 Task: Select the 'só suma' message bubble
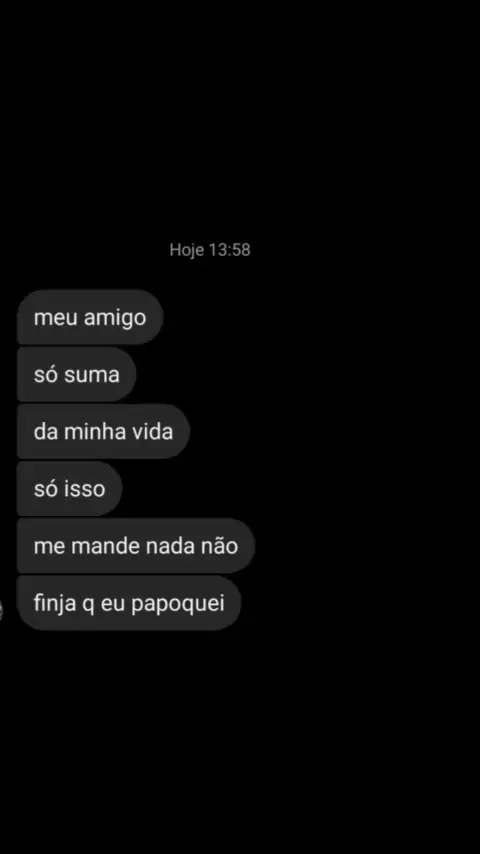point(77,374)
